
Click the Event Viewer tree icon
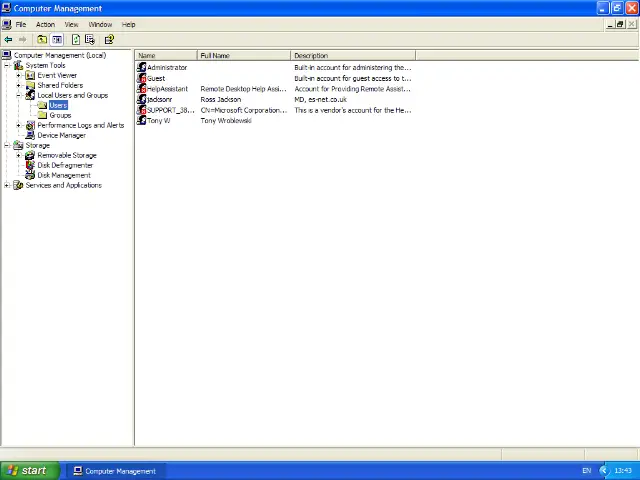30,75
